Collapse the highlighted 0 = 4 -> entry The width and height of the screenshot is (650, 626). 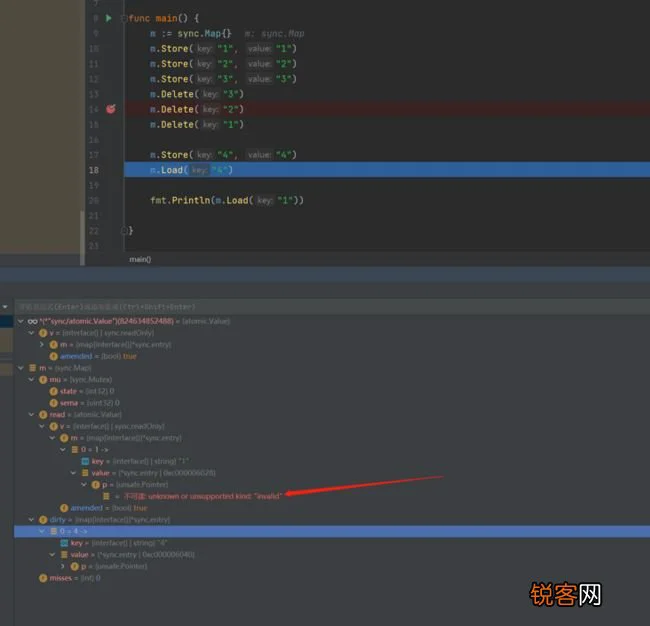pyautogui.click(x=41, y=531)
